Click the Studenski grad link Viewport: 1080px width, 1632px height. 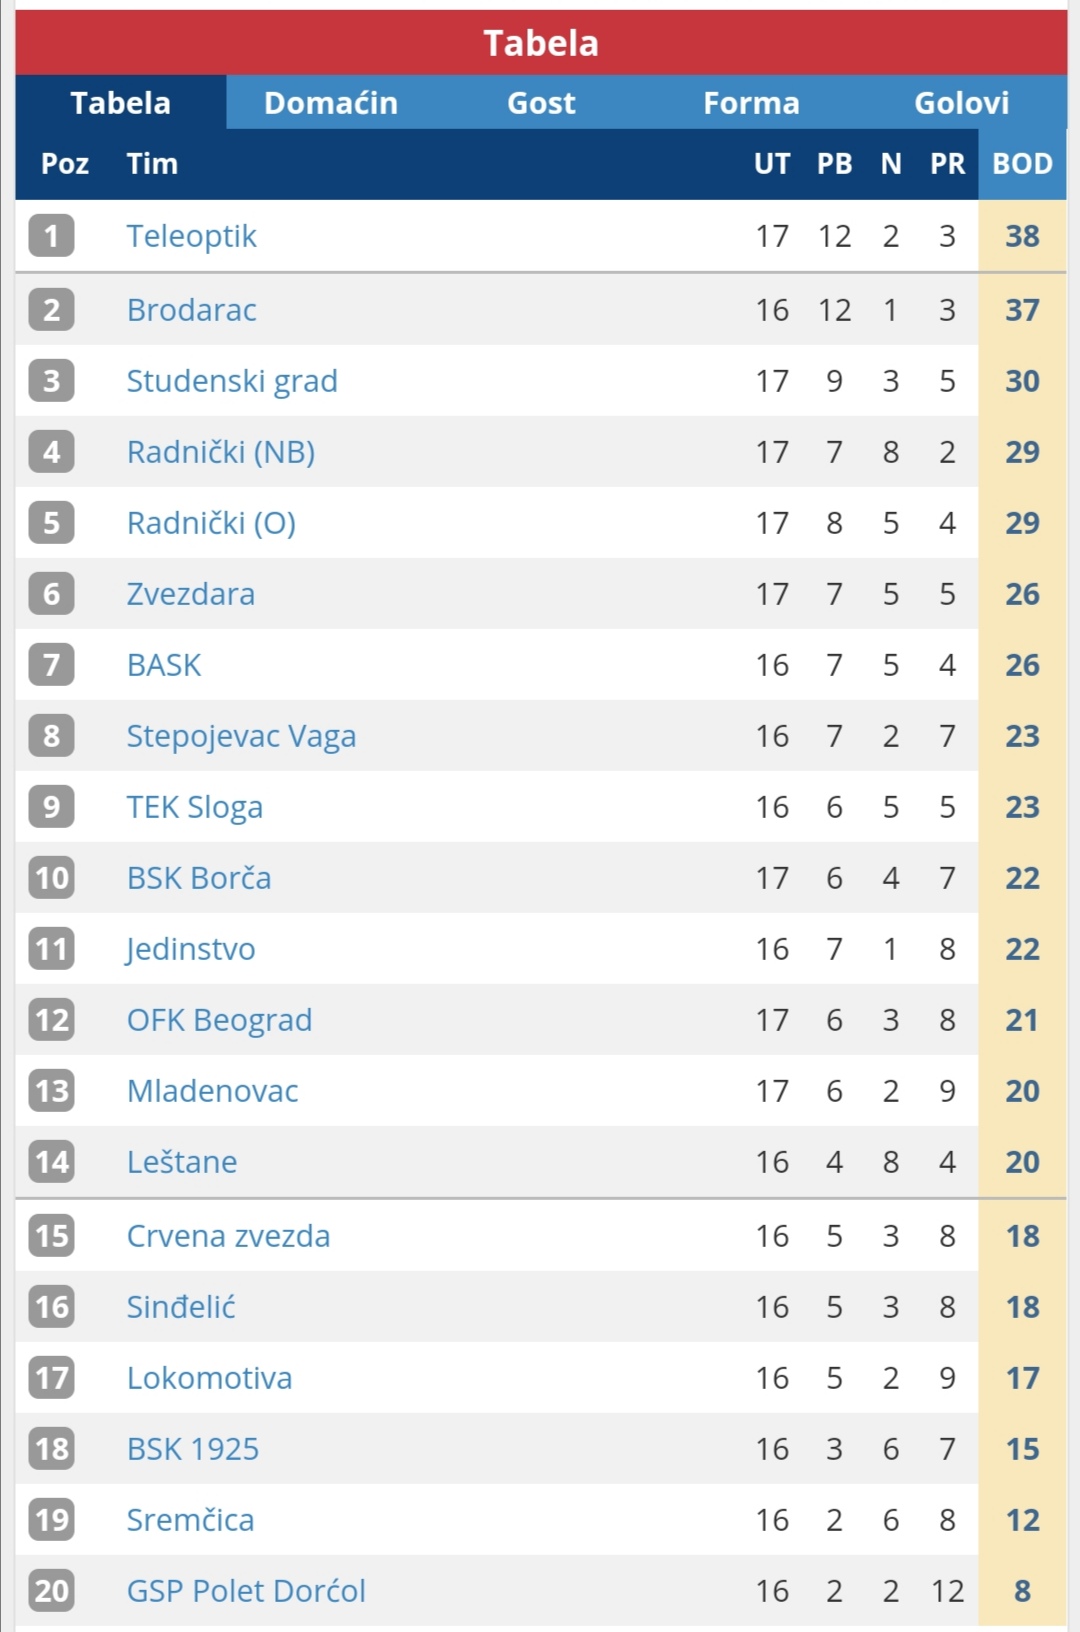232,381
